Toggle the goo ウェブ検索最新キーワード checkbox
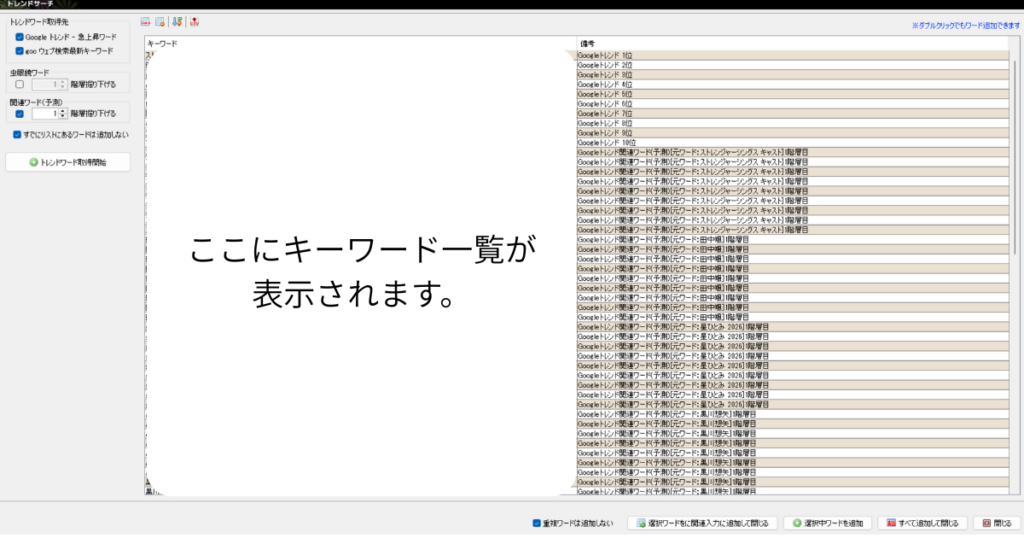Screen dimensions: 1024x538 tap(19, 50)
